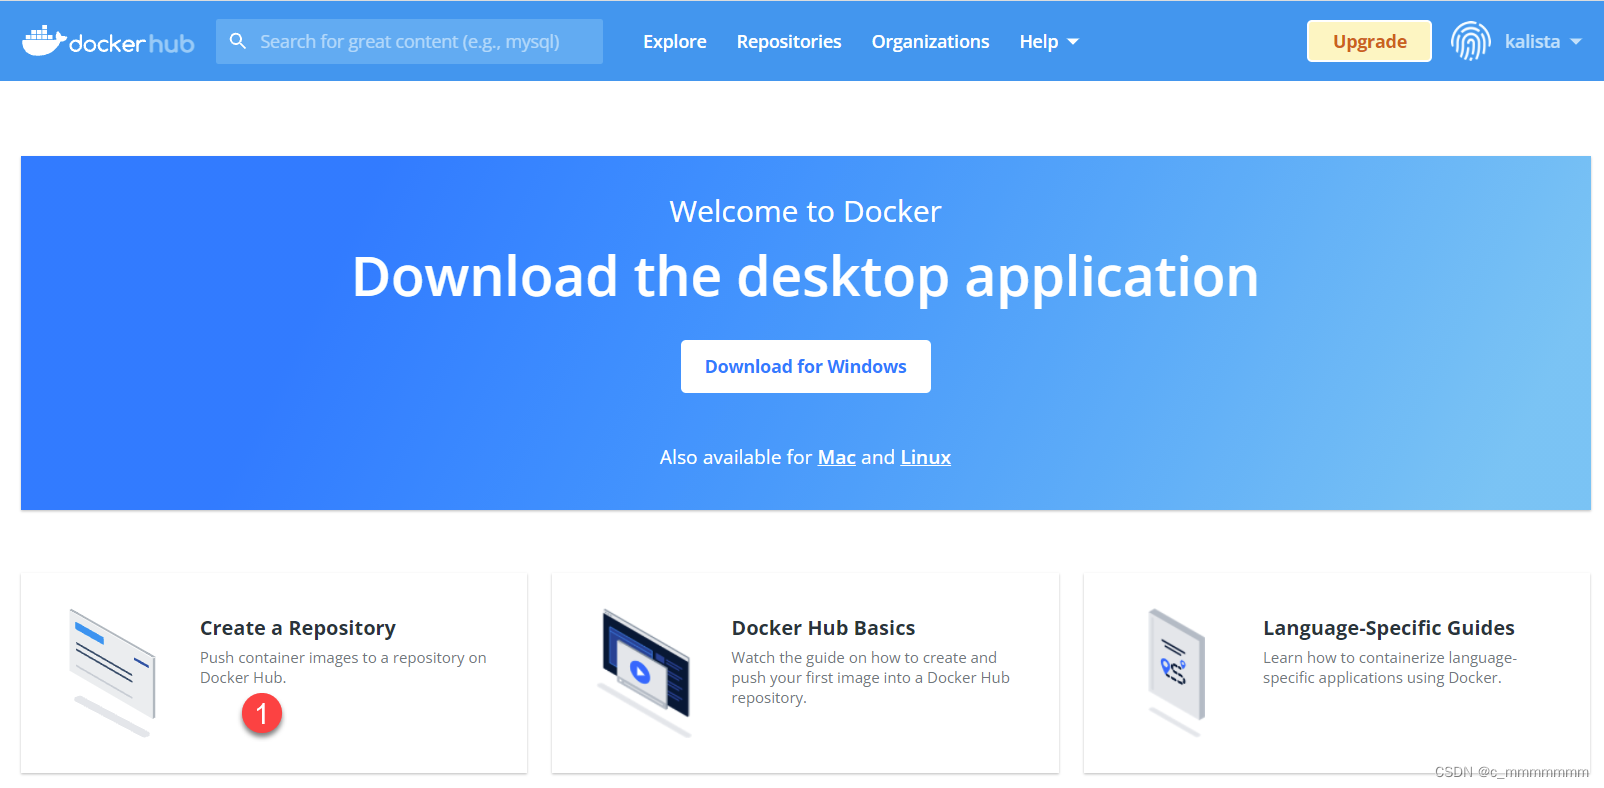Click 'Download the desktop application' headline
This screenshot has width=1604, height=788.
(805, 276)
